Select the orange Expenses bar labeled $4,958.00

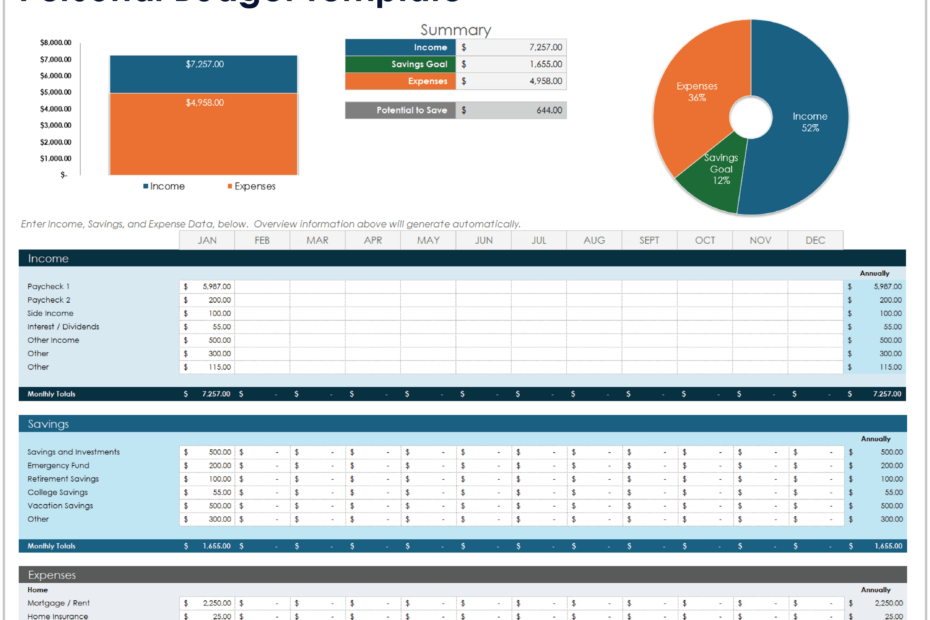[x=203, y=134]
